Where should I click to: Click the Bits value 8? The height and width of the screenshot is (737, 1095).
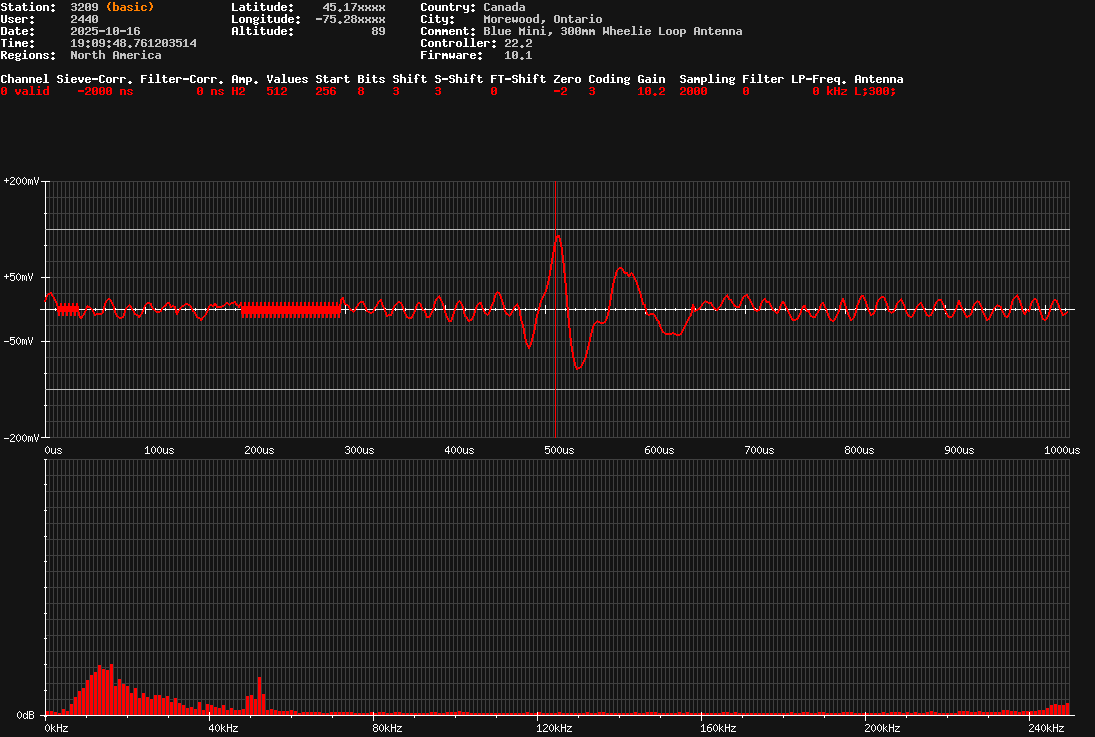coord(361,90)
